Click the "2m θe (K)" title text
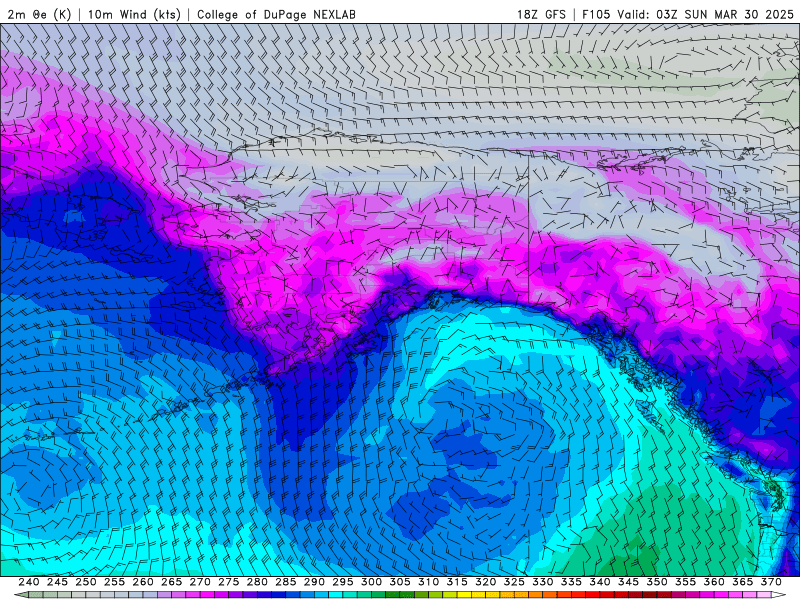Screen dimensions: 800x600 (39, 14)
